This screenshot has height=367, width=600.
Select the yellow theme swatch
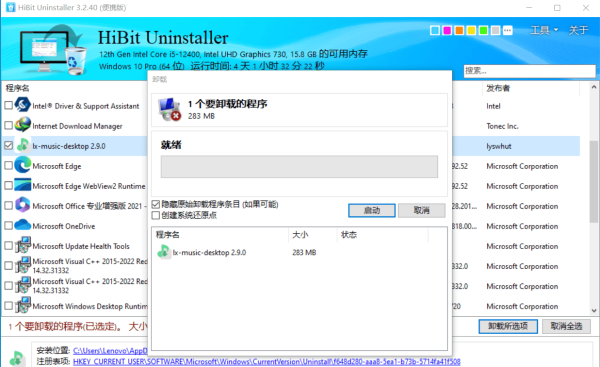471,31
